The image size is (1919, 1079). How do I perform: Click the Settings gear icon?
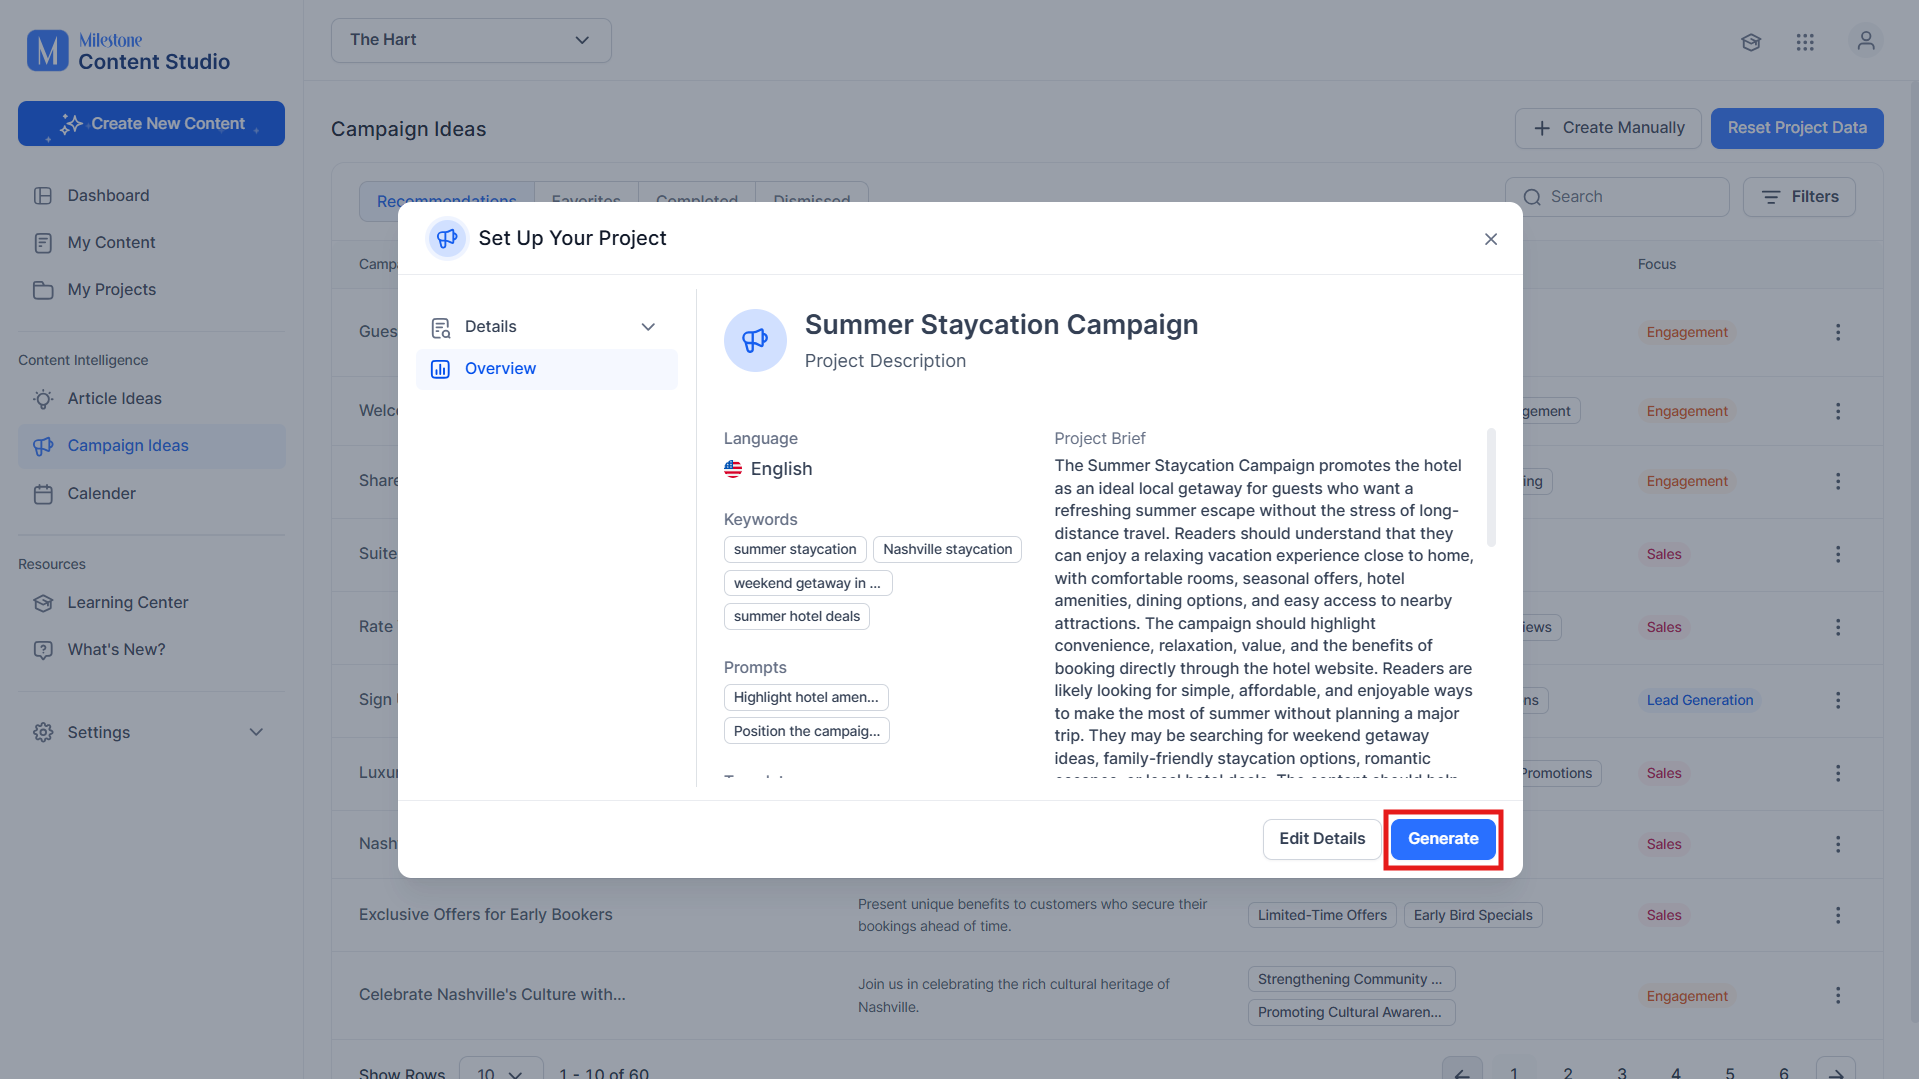[x=43, y=733]
